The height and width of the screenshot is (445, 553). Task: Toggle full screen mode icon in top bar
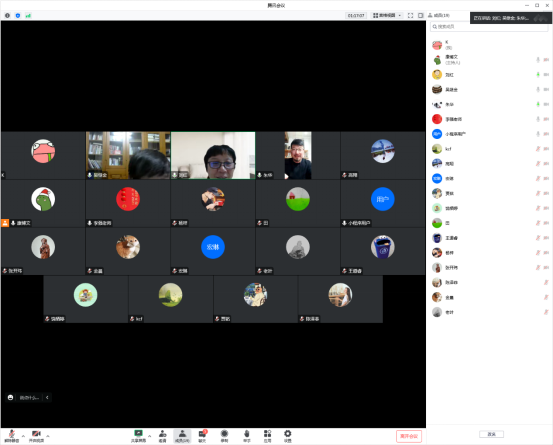tap(410, 16)
